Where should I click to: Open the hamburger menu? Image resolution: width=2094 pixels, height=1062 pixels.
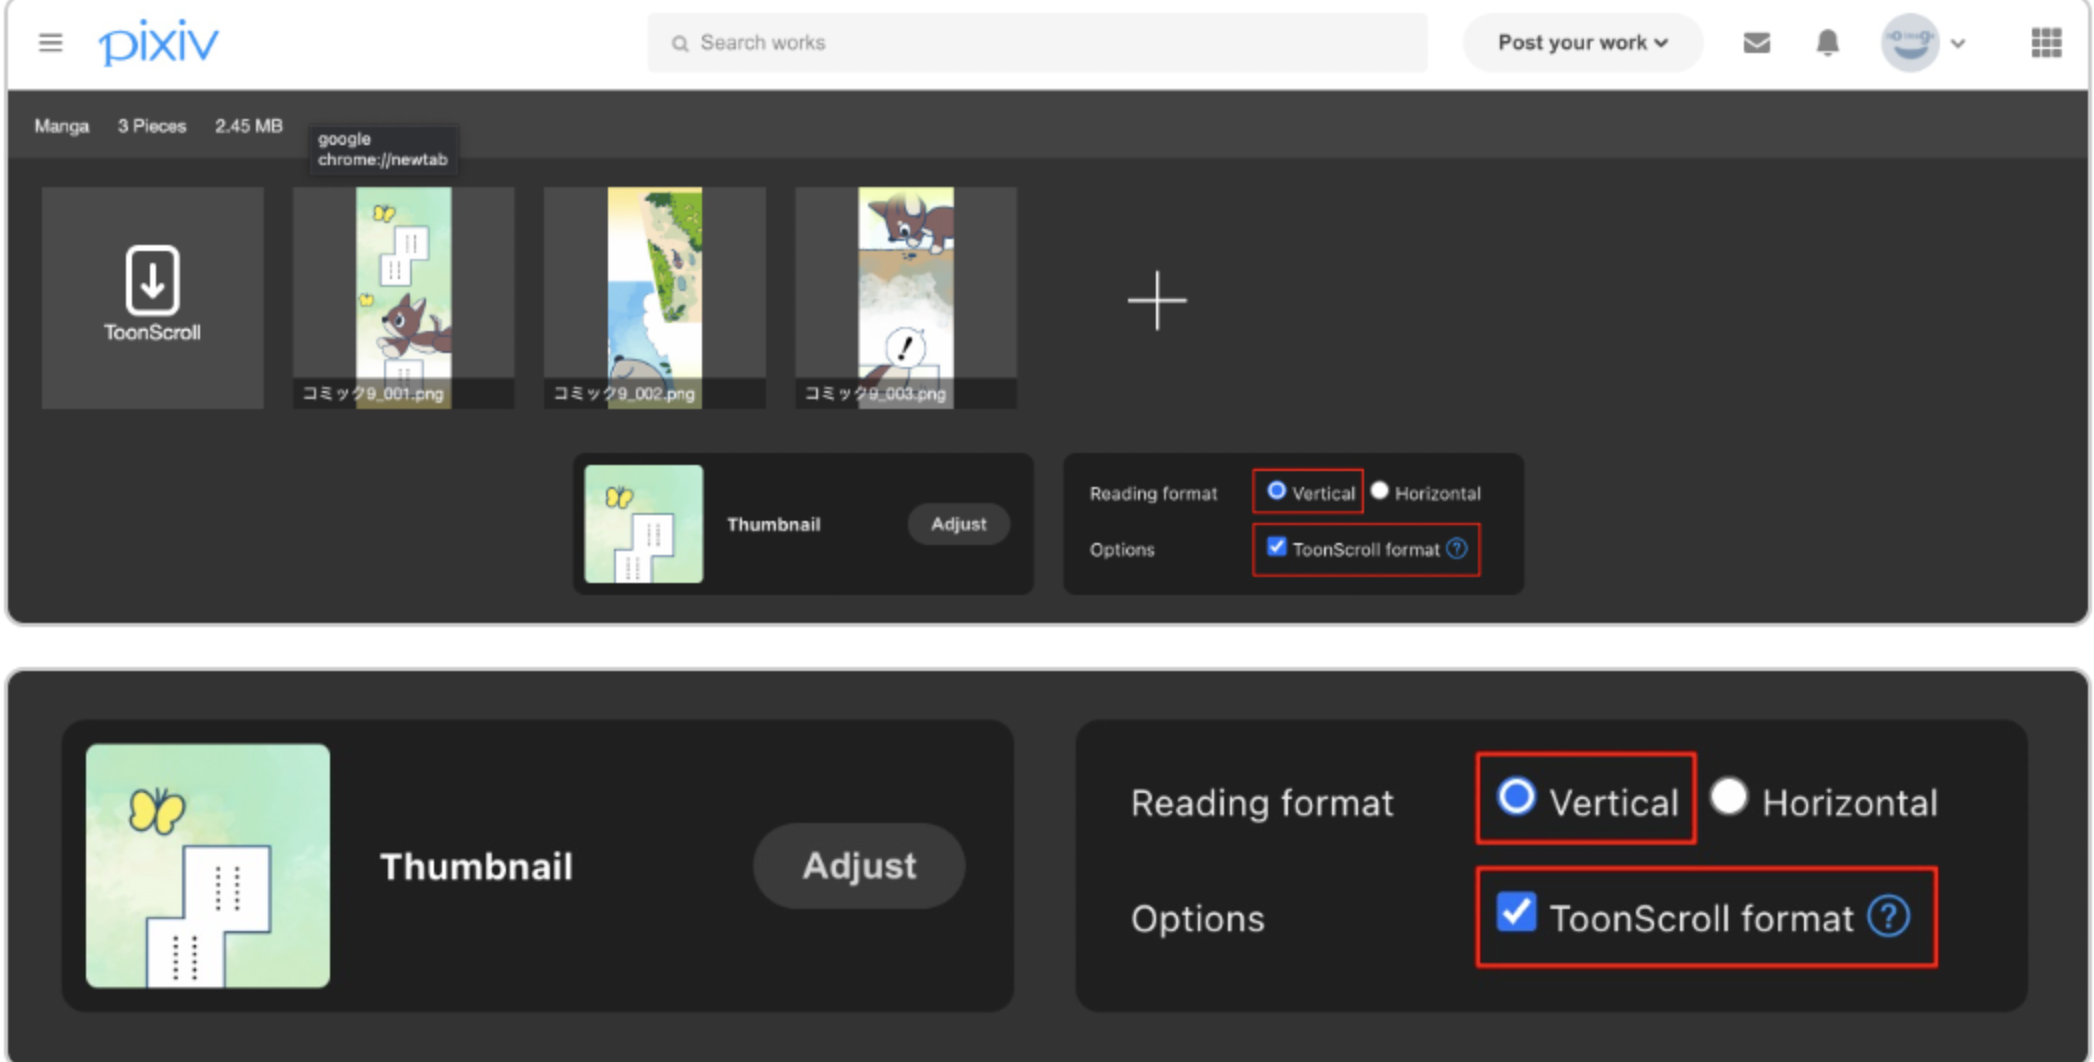[50, 43]
